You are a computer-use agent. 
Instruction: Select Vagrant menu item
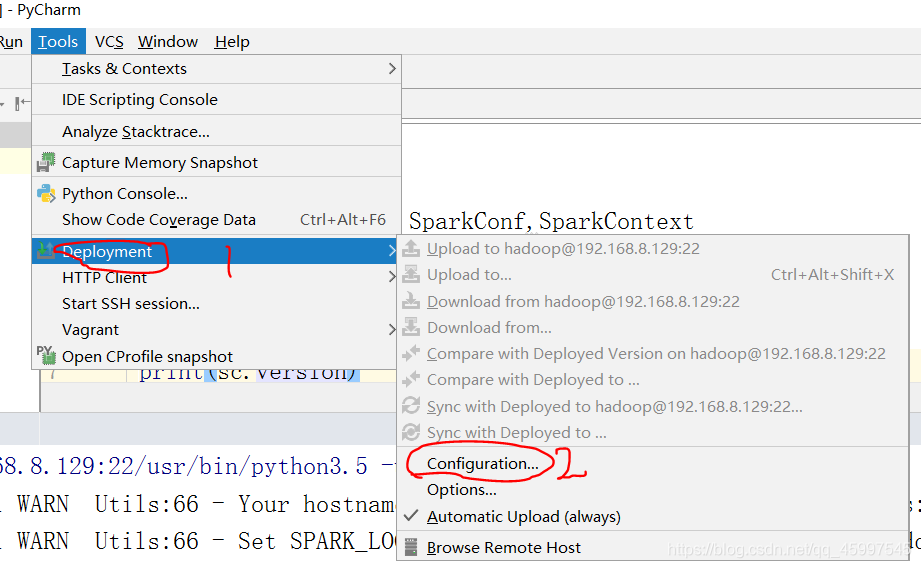[x=216, y=330]
